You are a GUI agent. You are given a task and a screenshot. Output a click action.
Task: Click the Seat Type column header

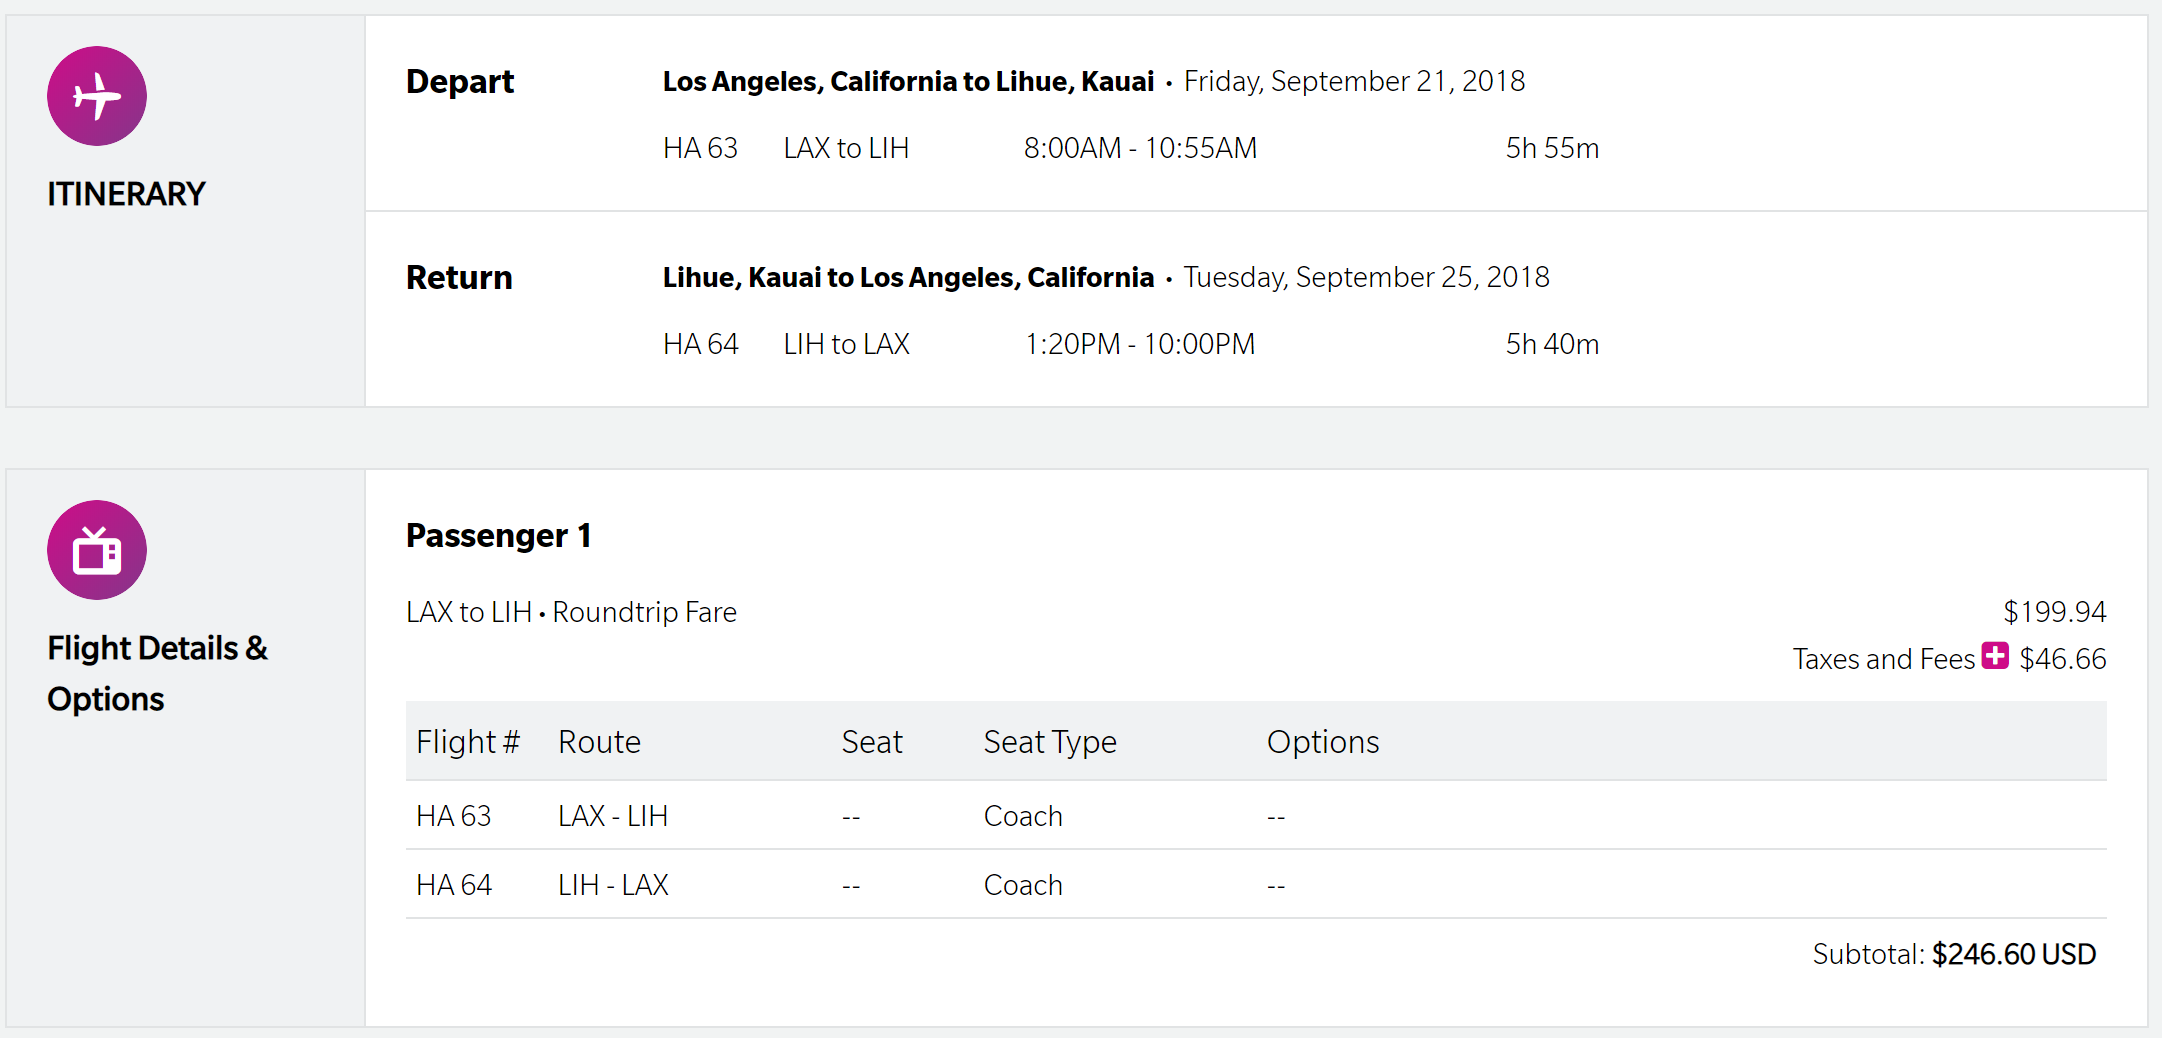tap(1050, 742)
